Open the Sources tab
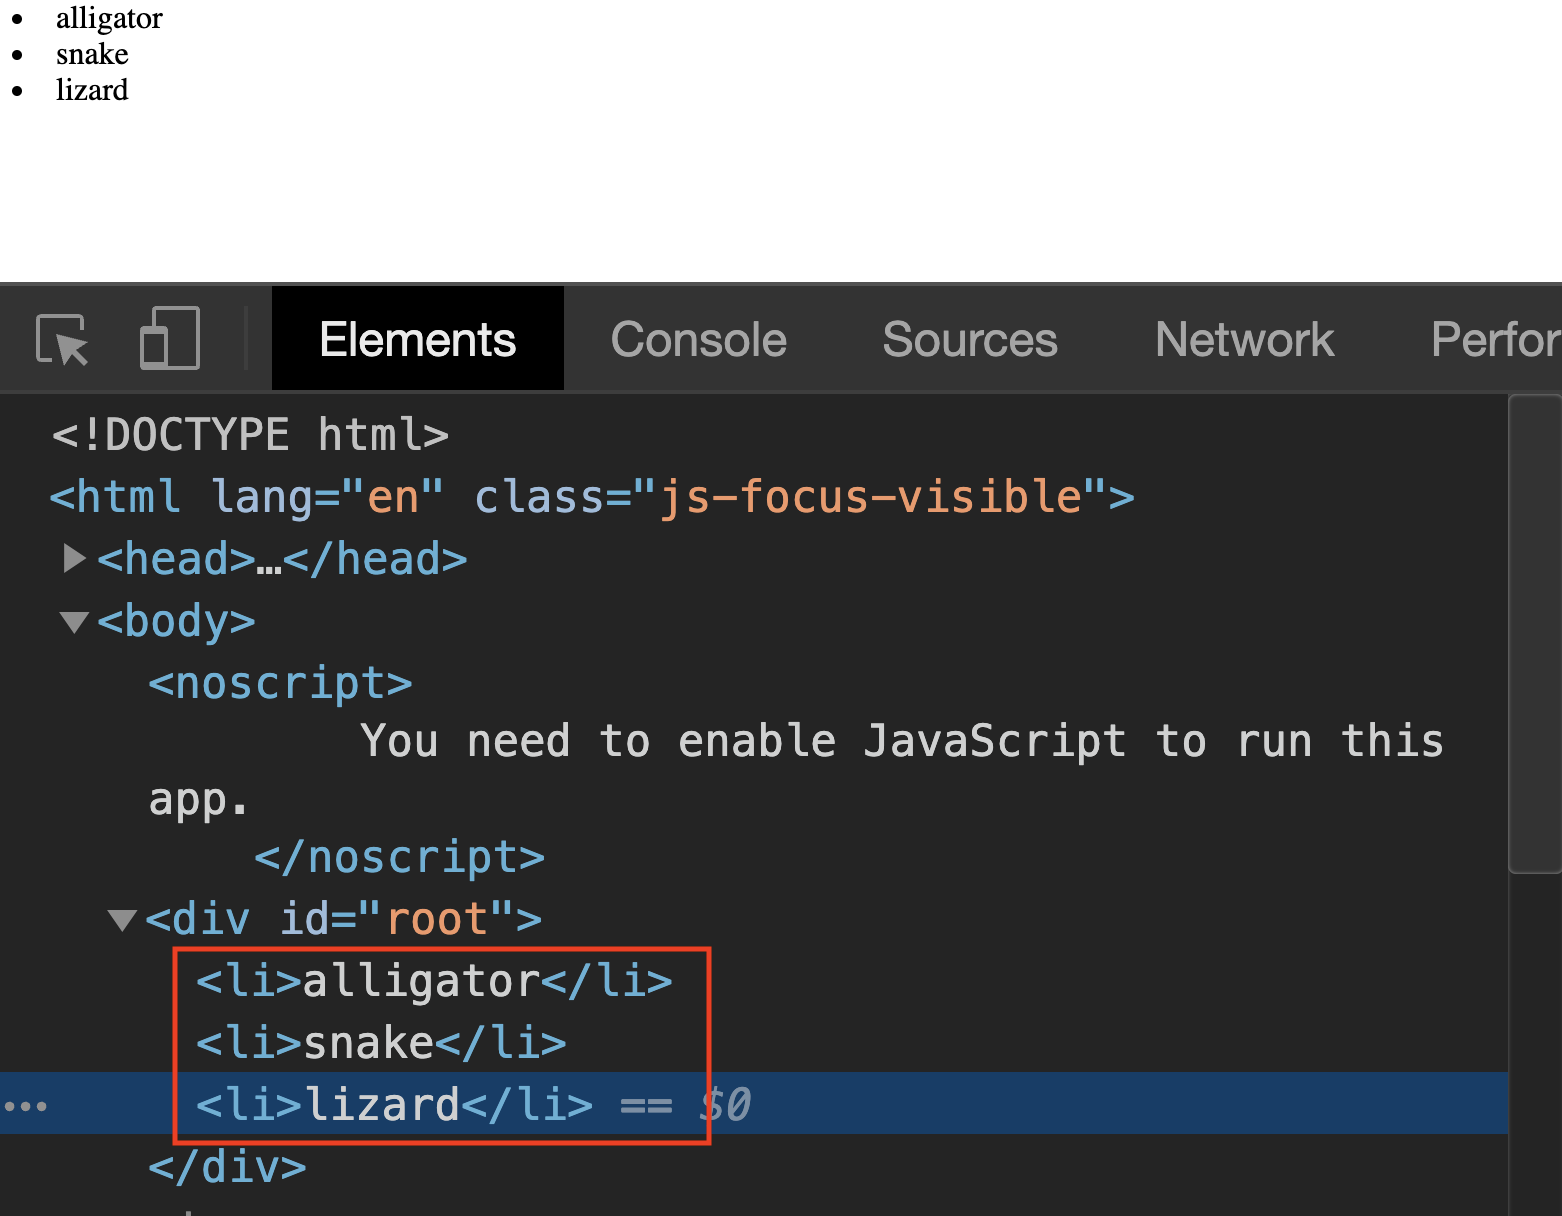 (x=969, y=339)
